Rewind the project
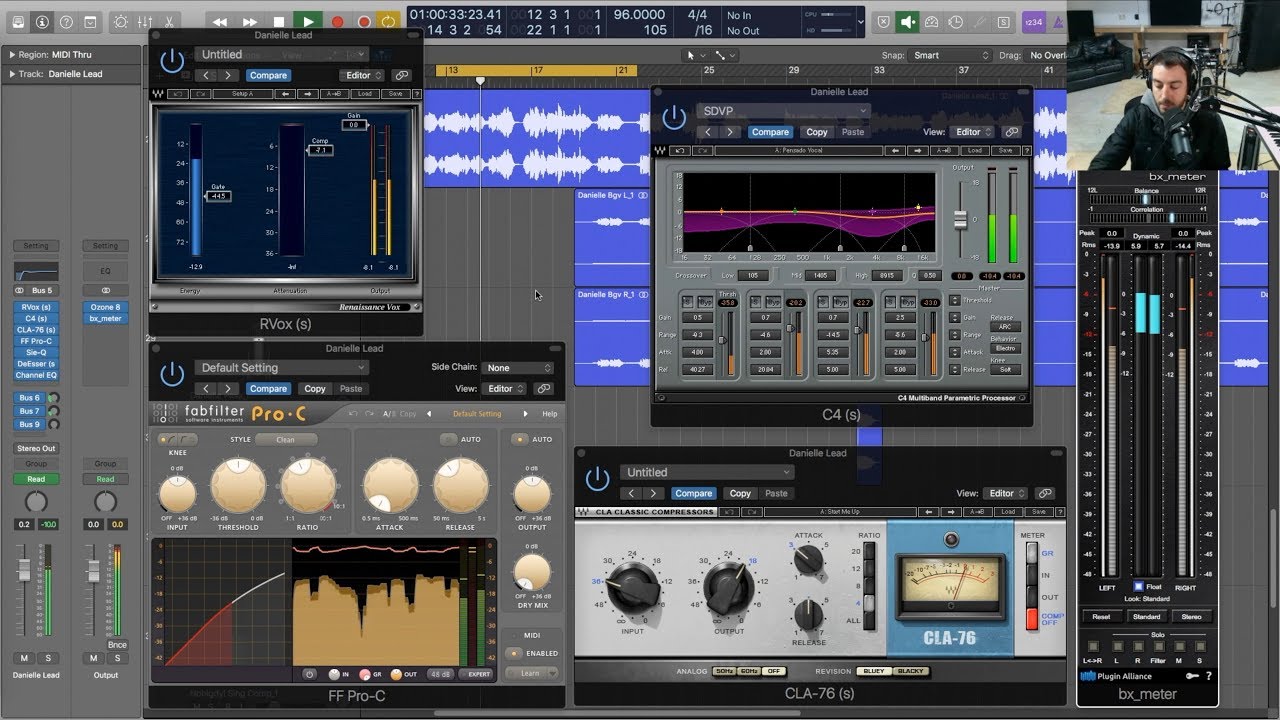Viewport: 1280px width, 720px height. pyautogui.click(x=220, y=21)
